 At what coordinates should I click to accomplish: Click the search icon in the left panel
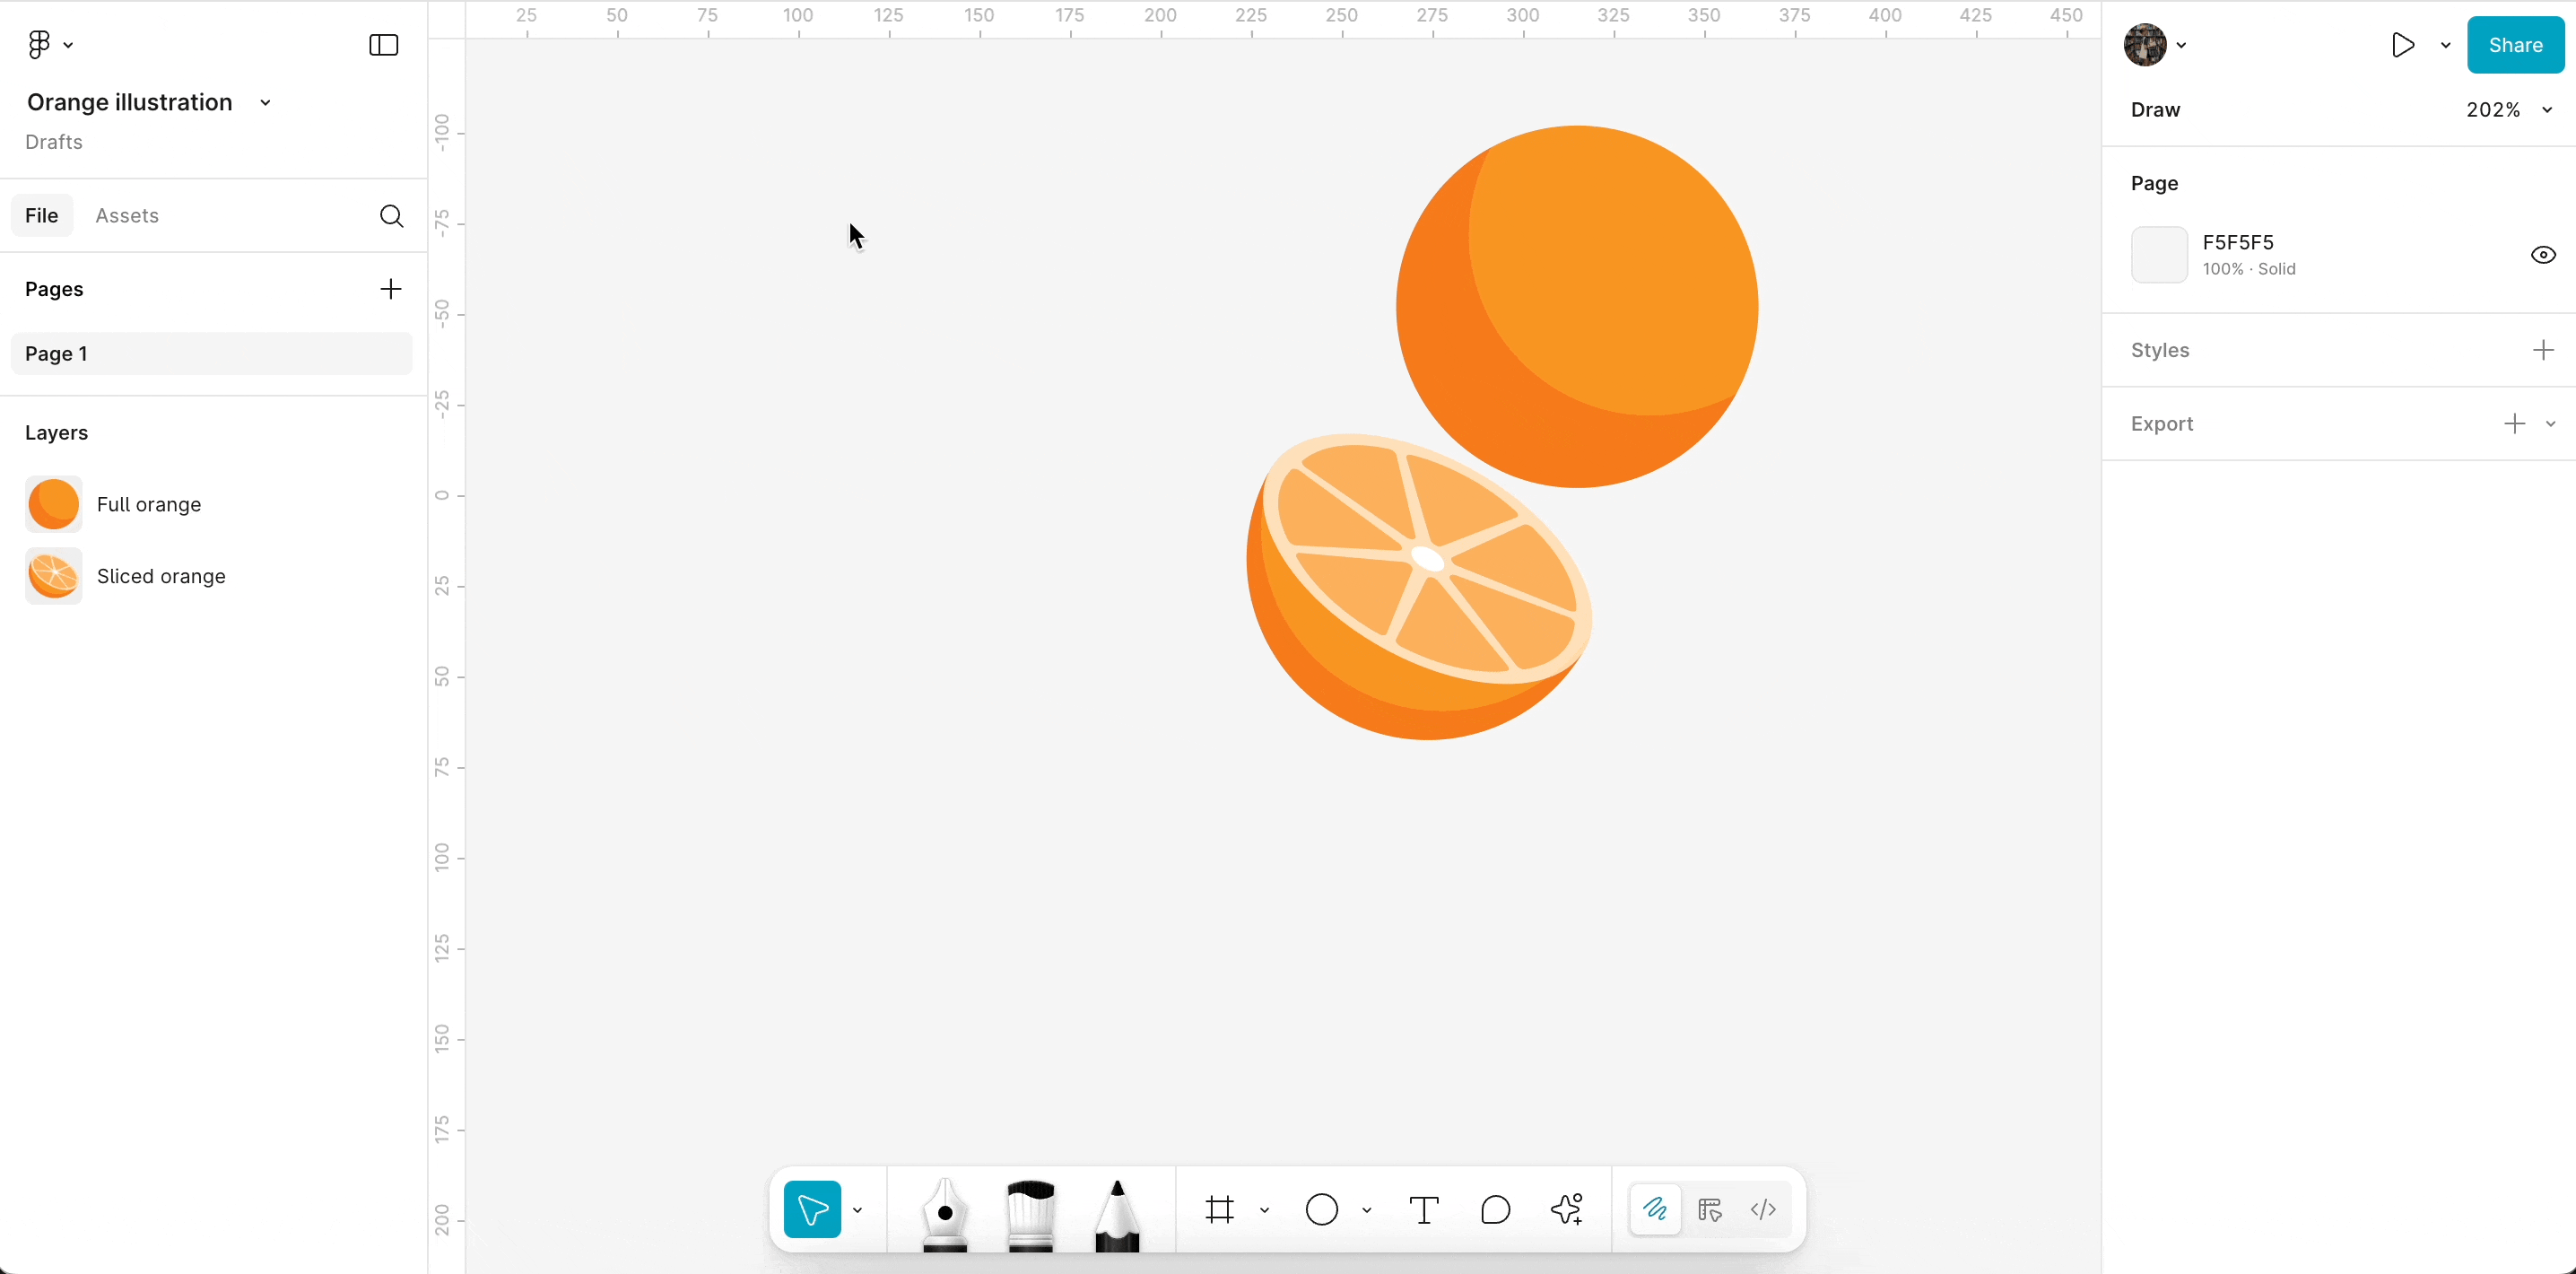click(x=391, y=216)
